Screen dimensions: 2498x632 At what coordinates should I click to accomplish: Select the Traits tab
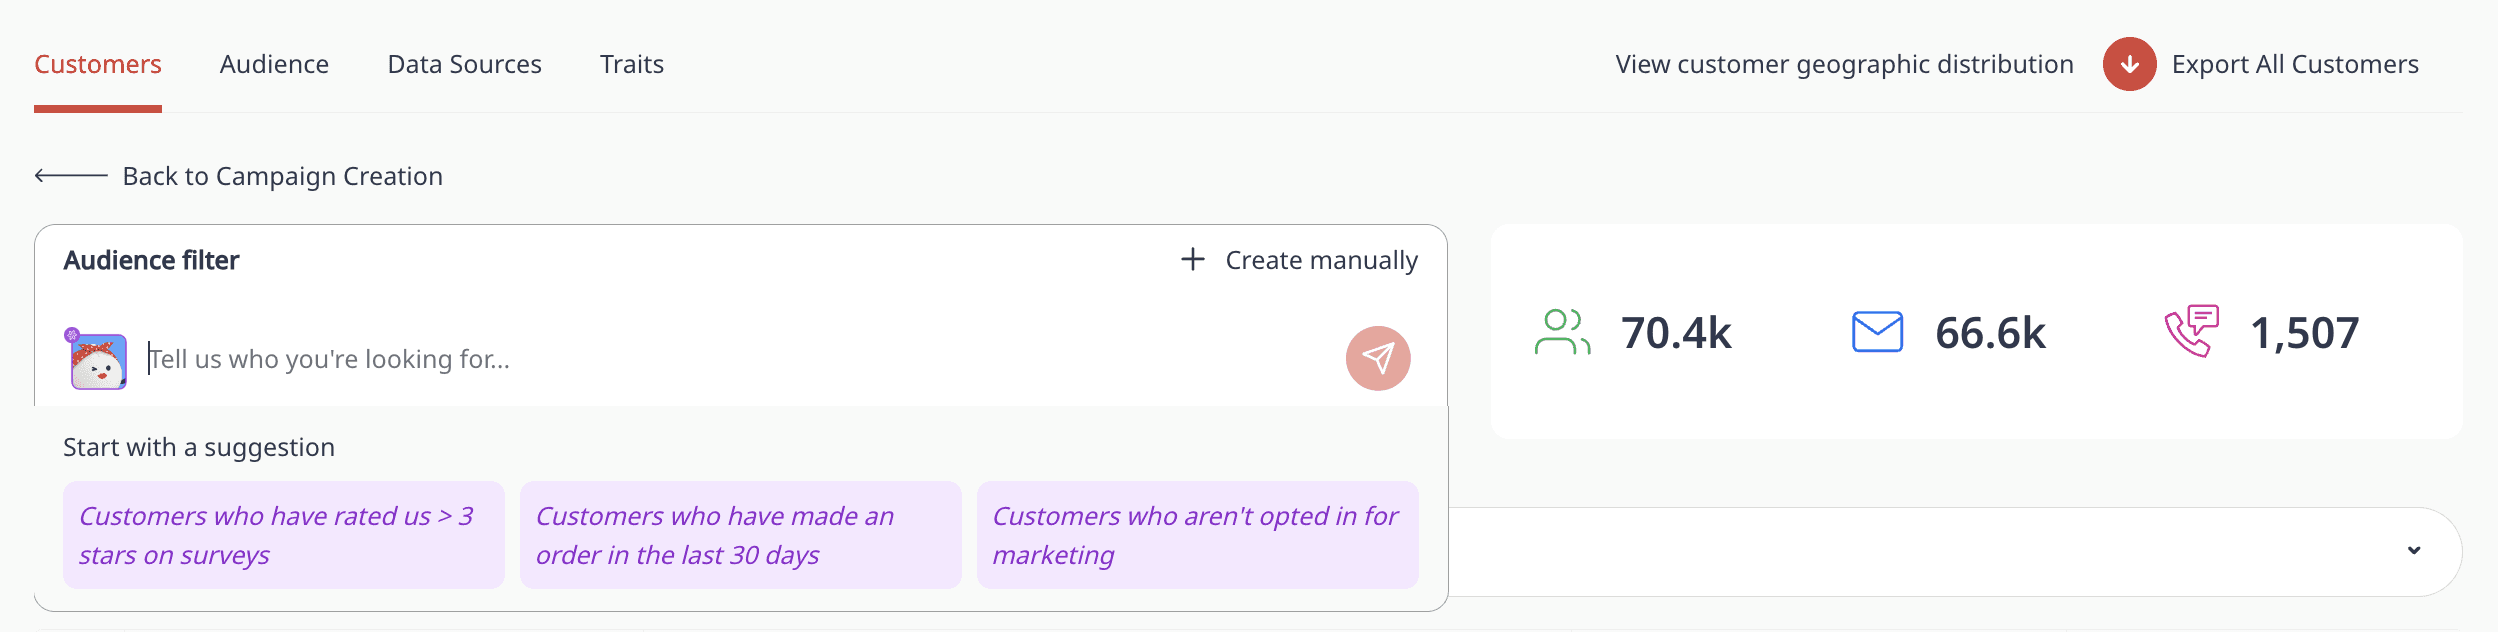[x=632, y=64]
